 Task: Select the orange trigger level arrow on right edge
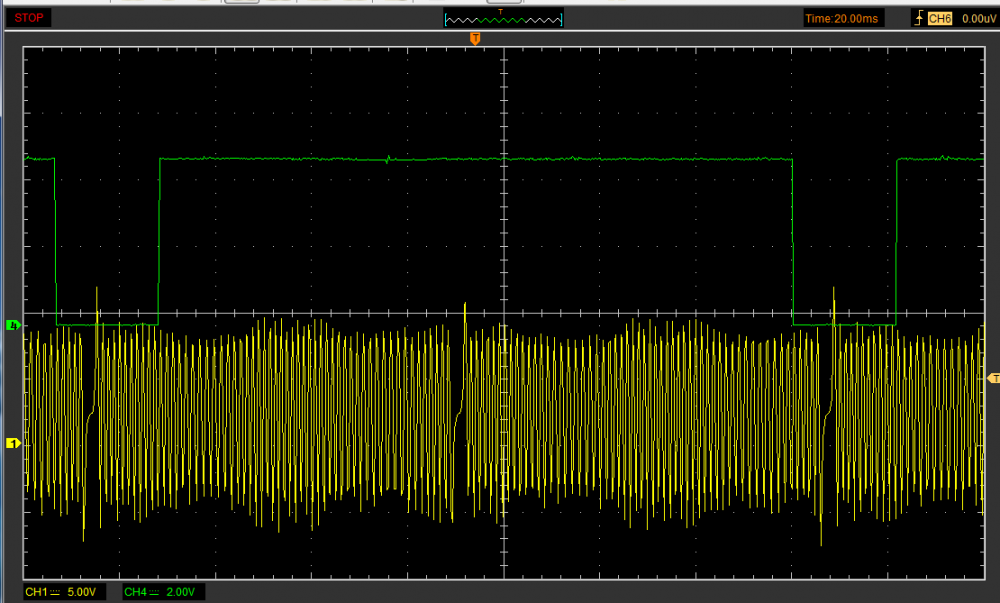tap(992, 378)
